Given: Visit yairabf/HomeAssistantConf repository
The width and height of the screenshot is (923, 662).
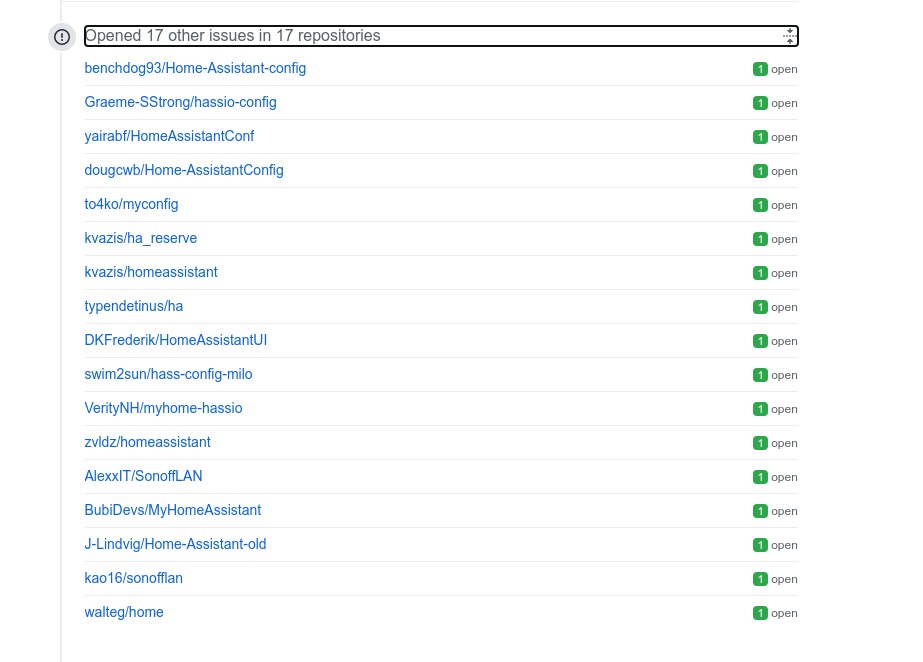Looking at the screenshot, I should (x=169, y=136).
